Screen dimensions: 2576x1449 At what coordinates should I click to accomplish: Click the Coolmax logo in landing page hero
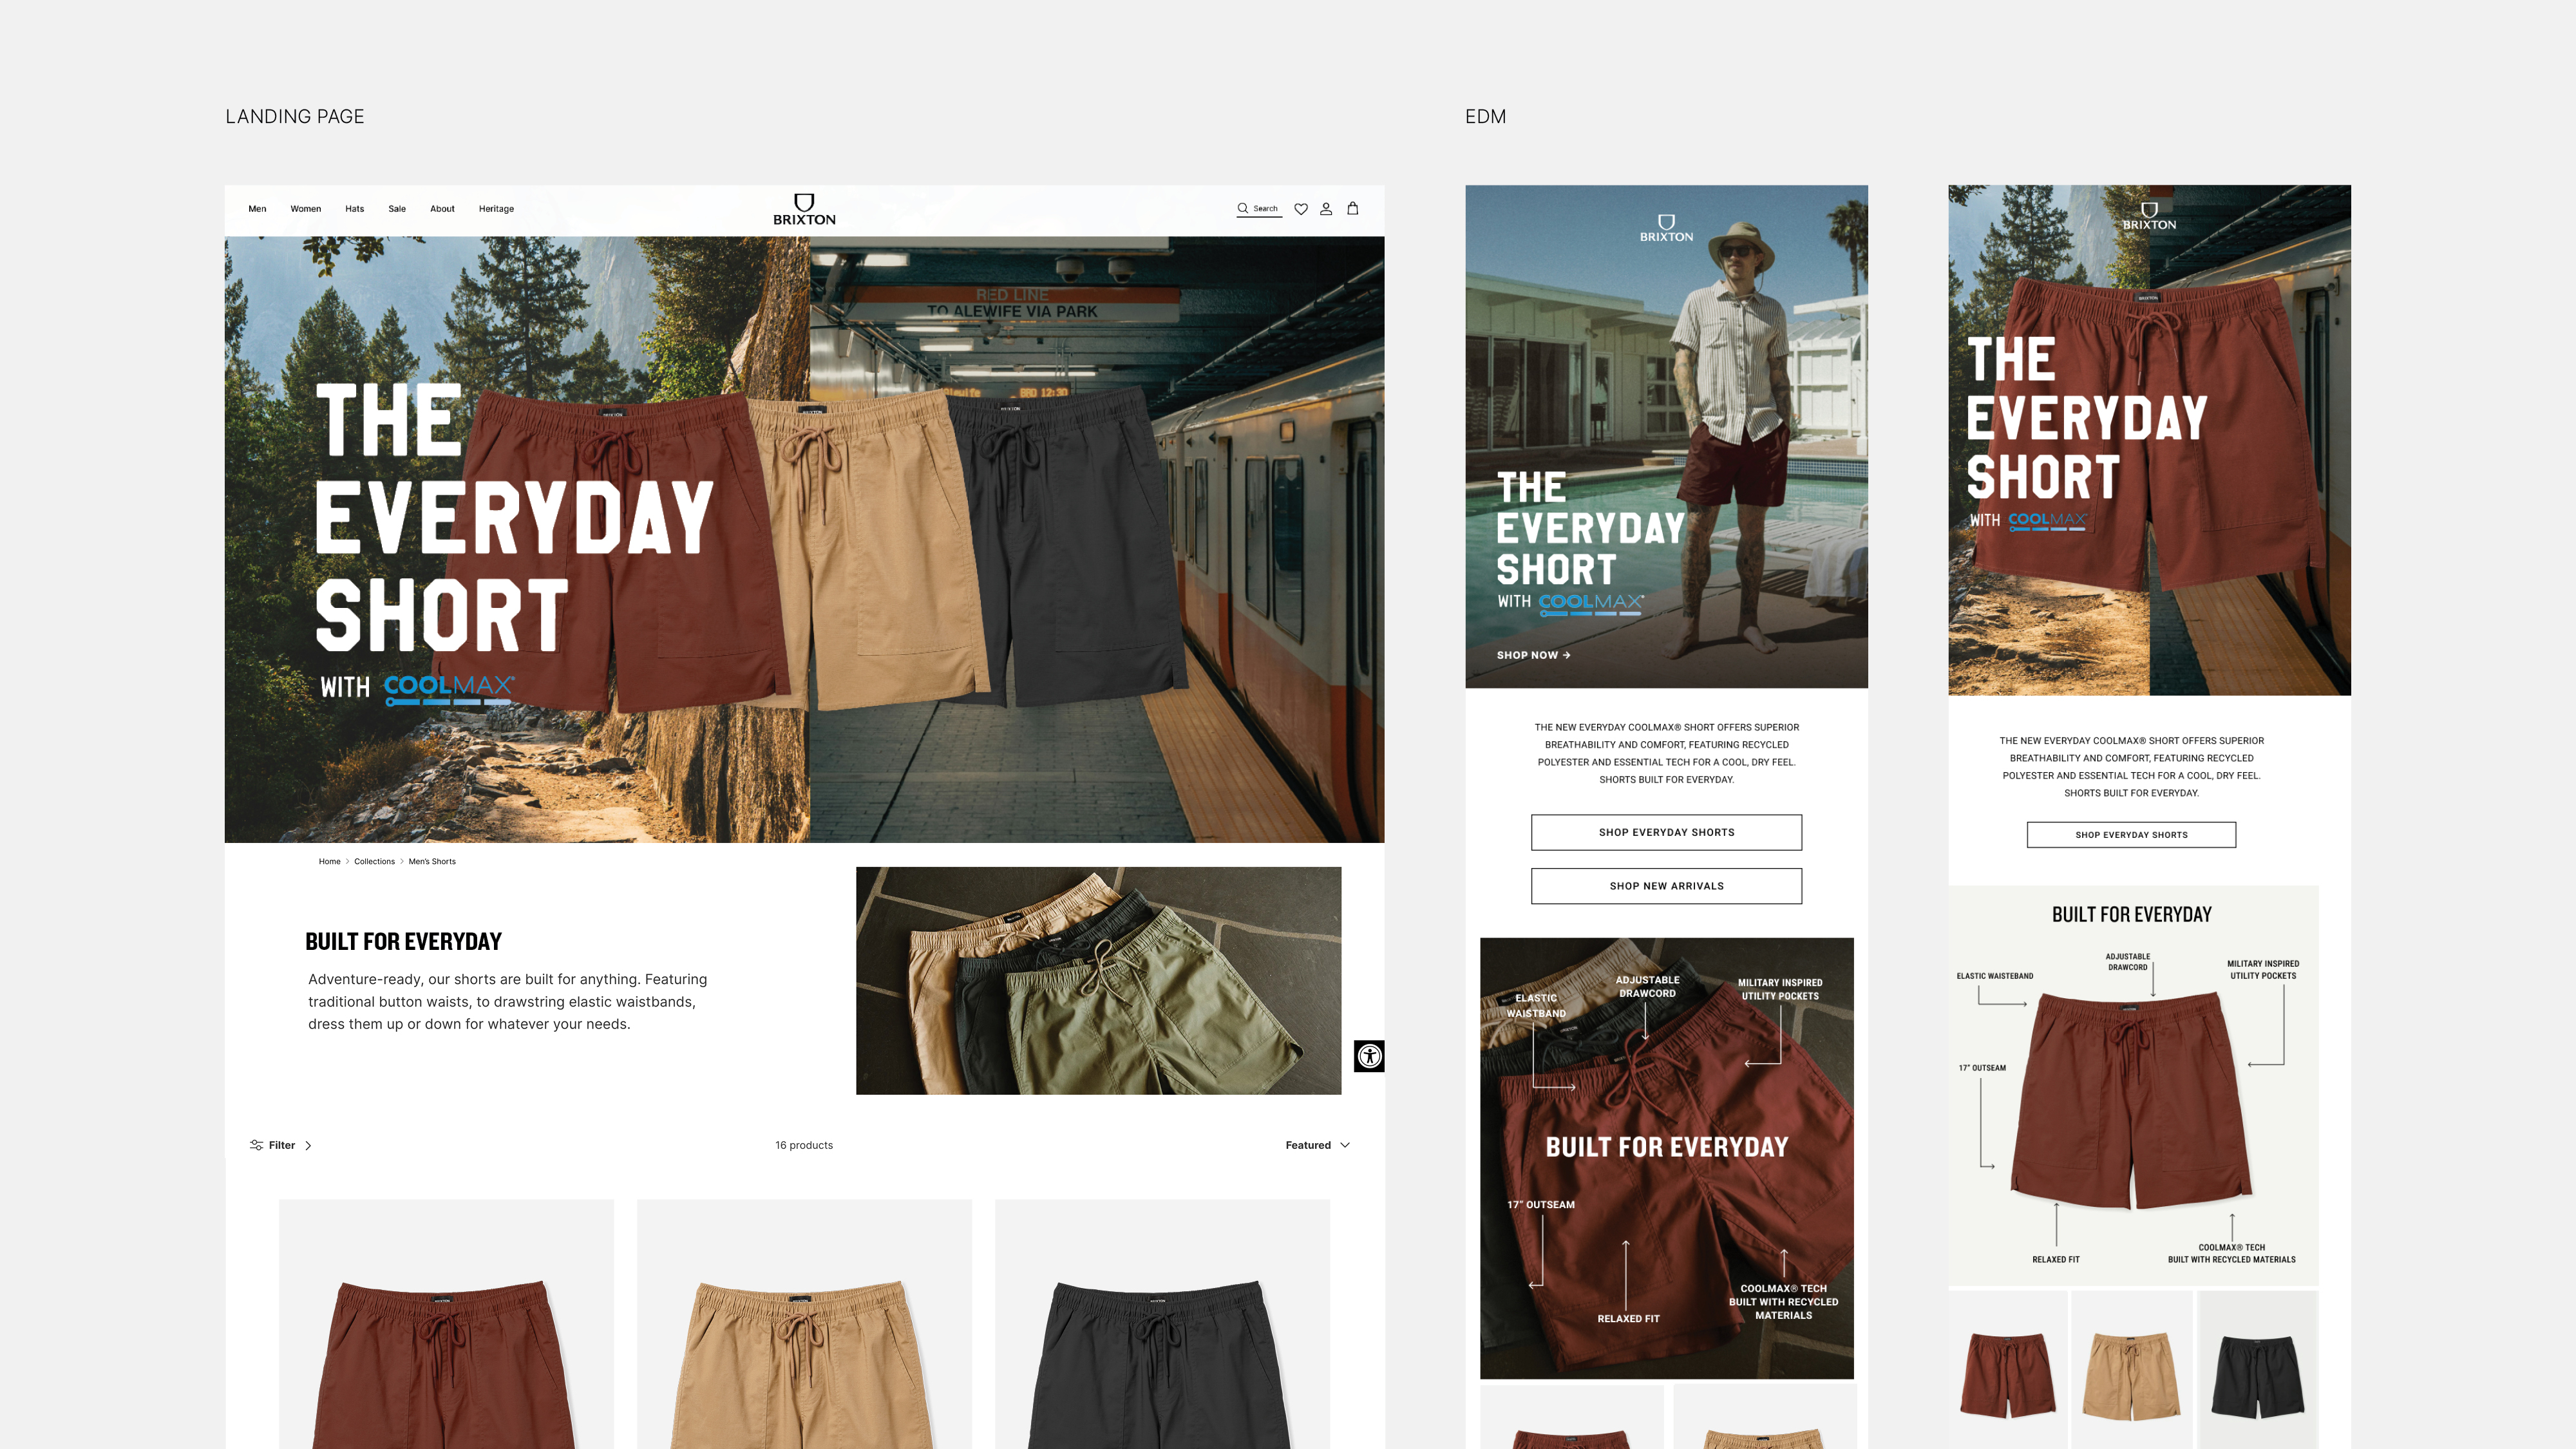click(x=449, y=690)
